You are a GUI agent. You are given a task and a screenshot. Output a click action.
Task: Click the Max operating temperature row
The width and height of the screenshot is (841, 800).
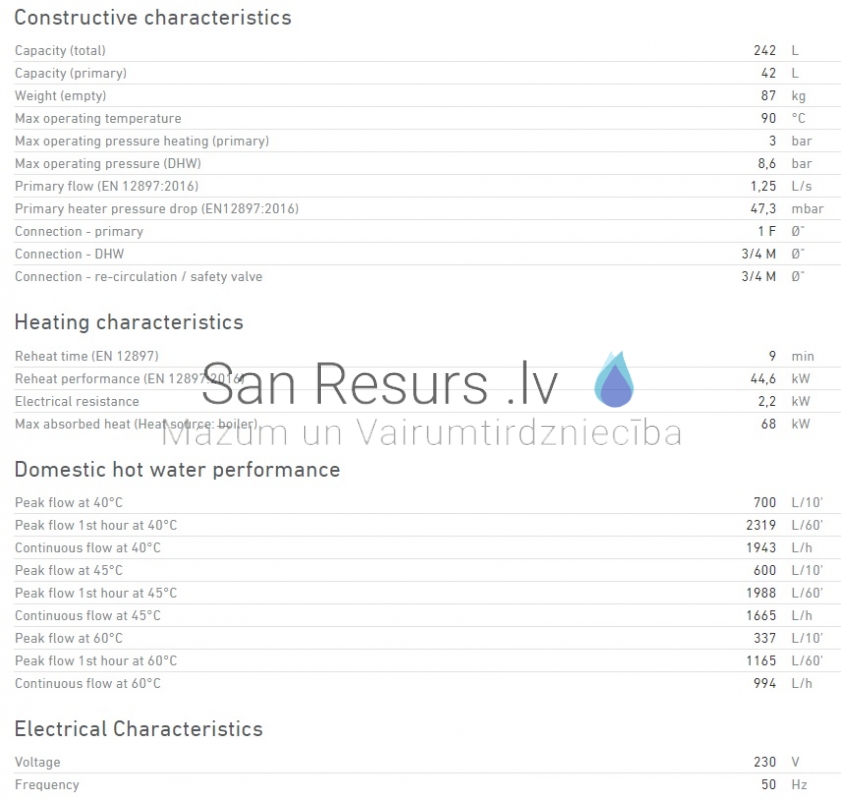click(427, 118)
